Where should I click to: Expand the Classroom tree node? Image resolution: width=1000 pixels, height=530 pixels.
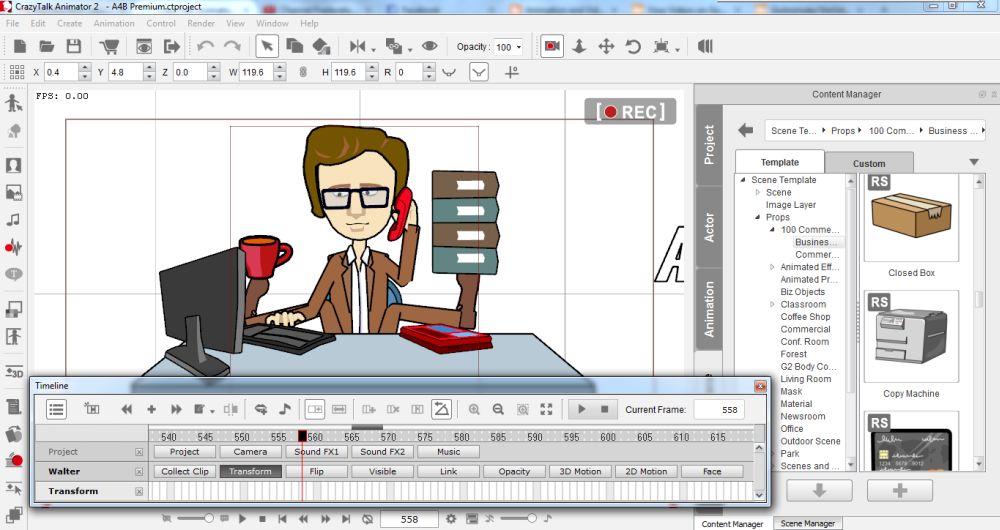click(x=772, y=305)
